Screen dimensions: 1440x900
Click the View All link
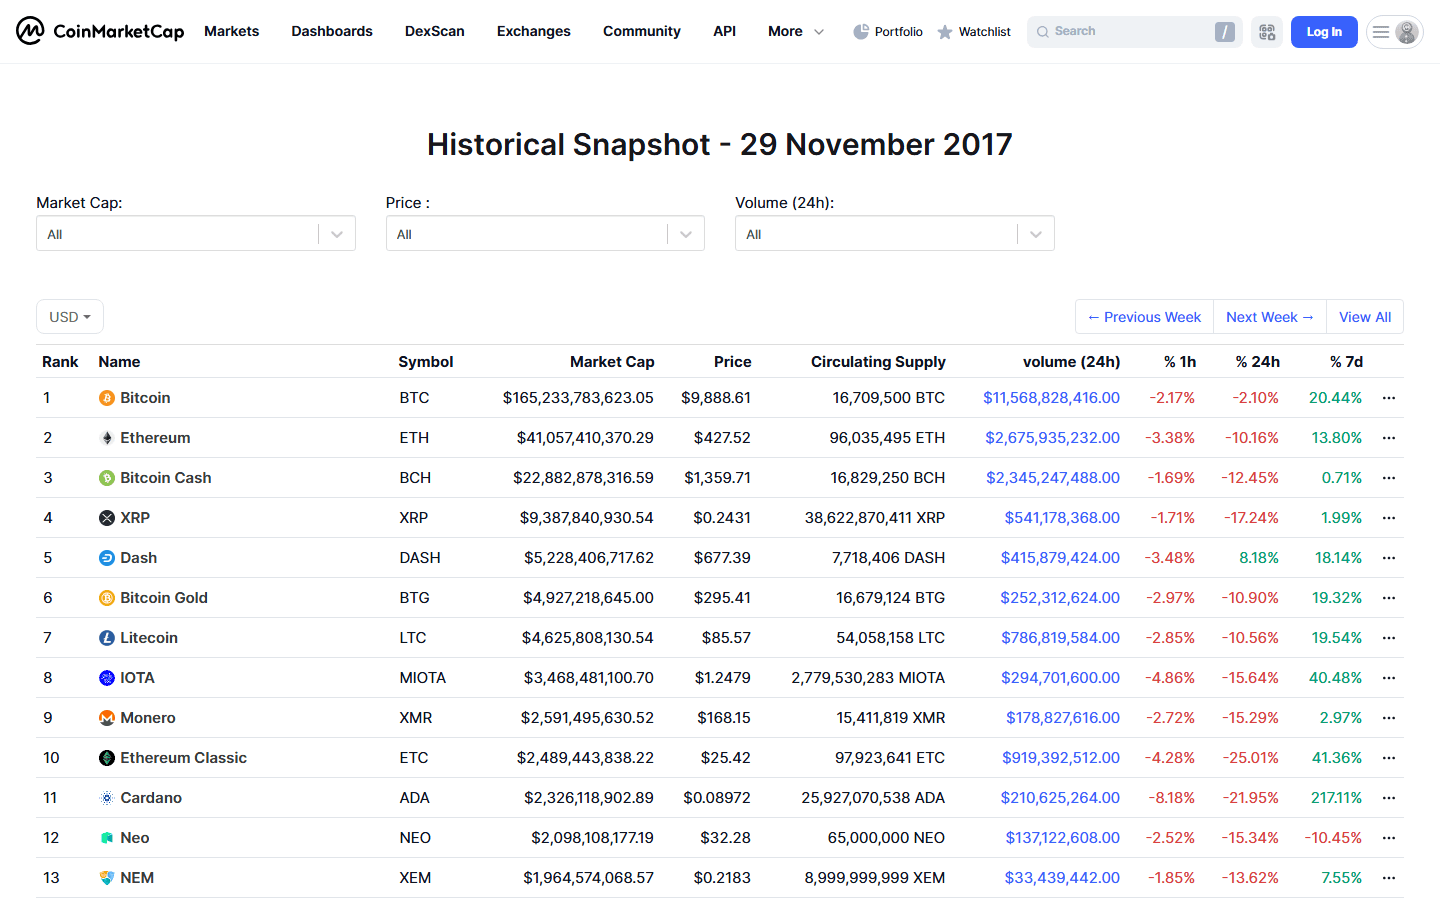(1365, 317)
